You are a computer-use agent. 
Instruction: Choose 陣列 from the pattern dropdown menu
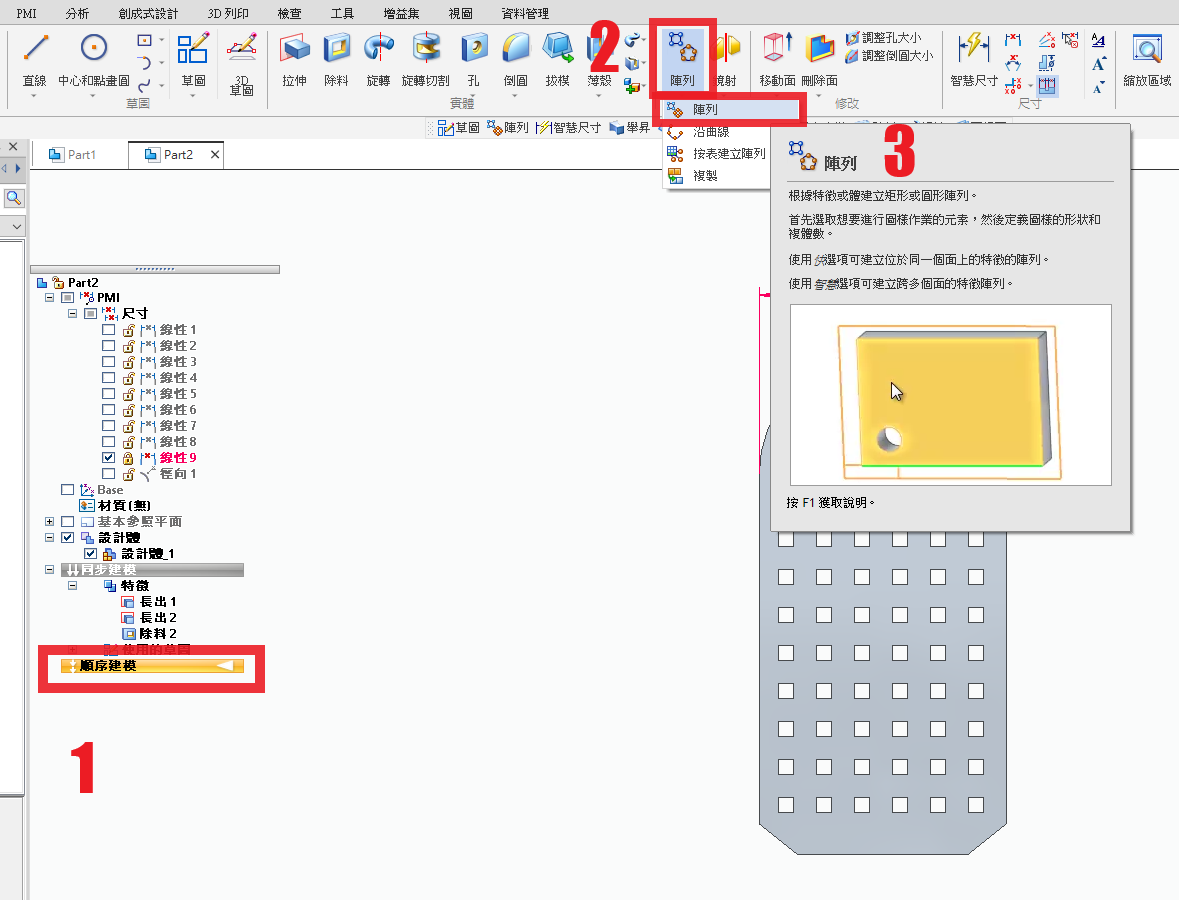[x=728, y=110]
